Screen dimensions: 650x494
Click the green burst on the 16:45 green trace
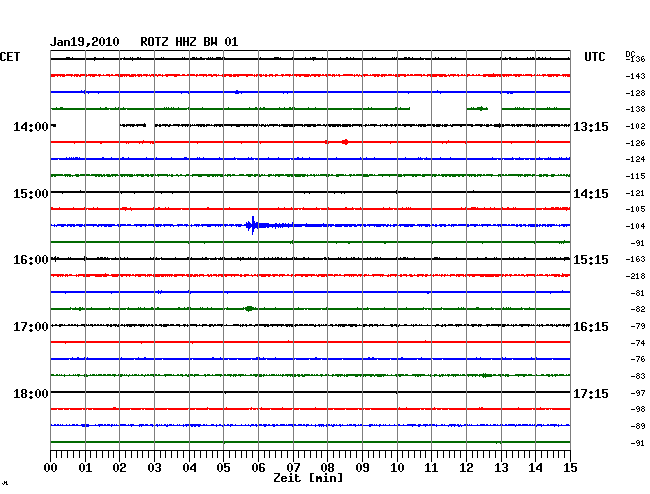tap(249, 308)
